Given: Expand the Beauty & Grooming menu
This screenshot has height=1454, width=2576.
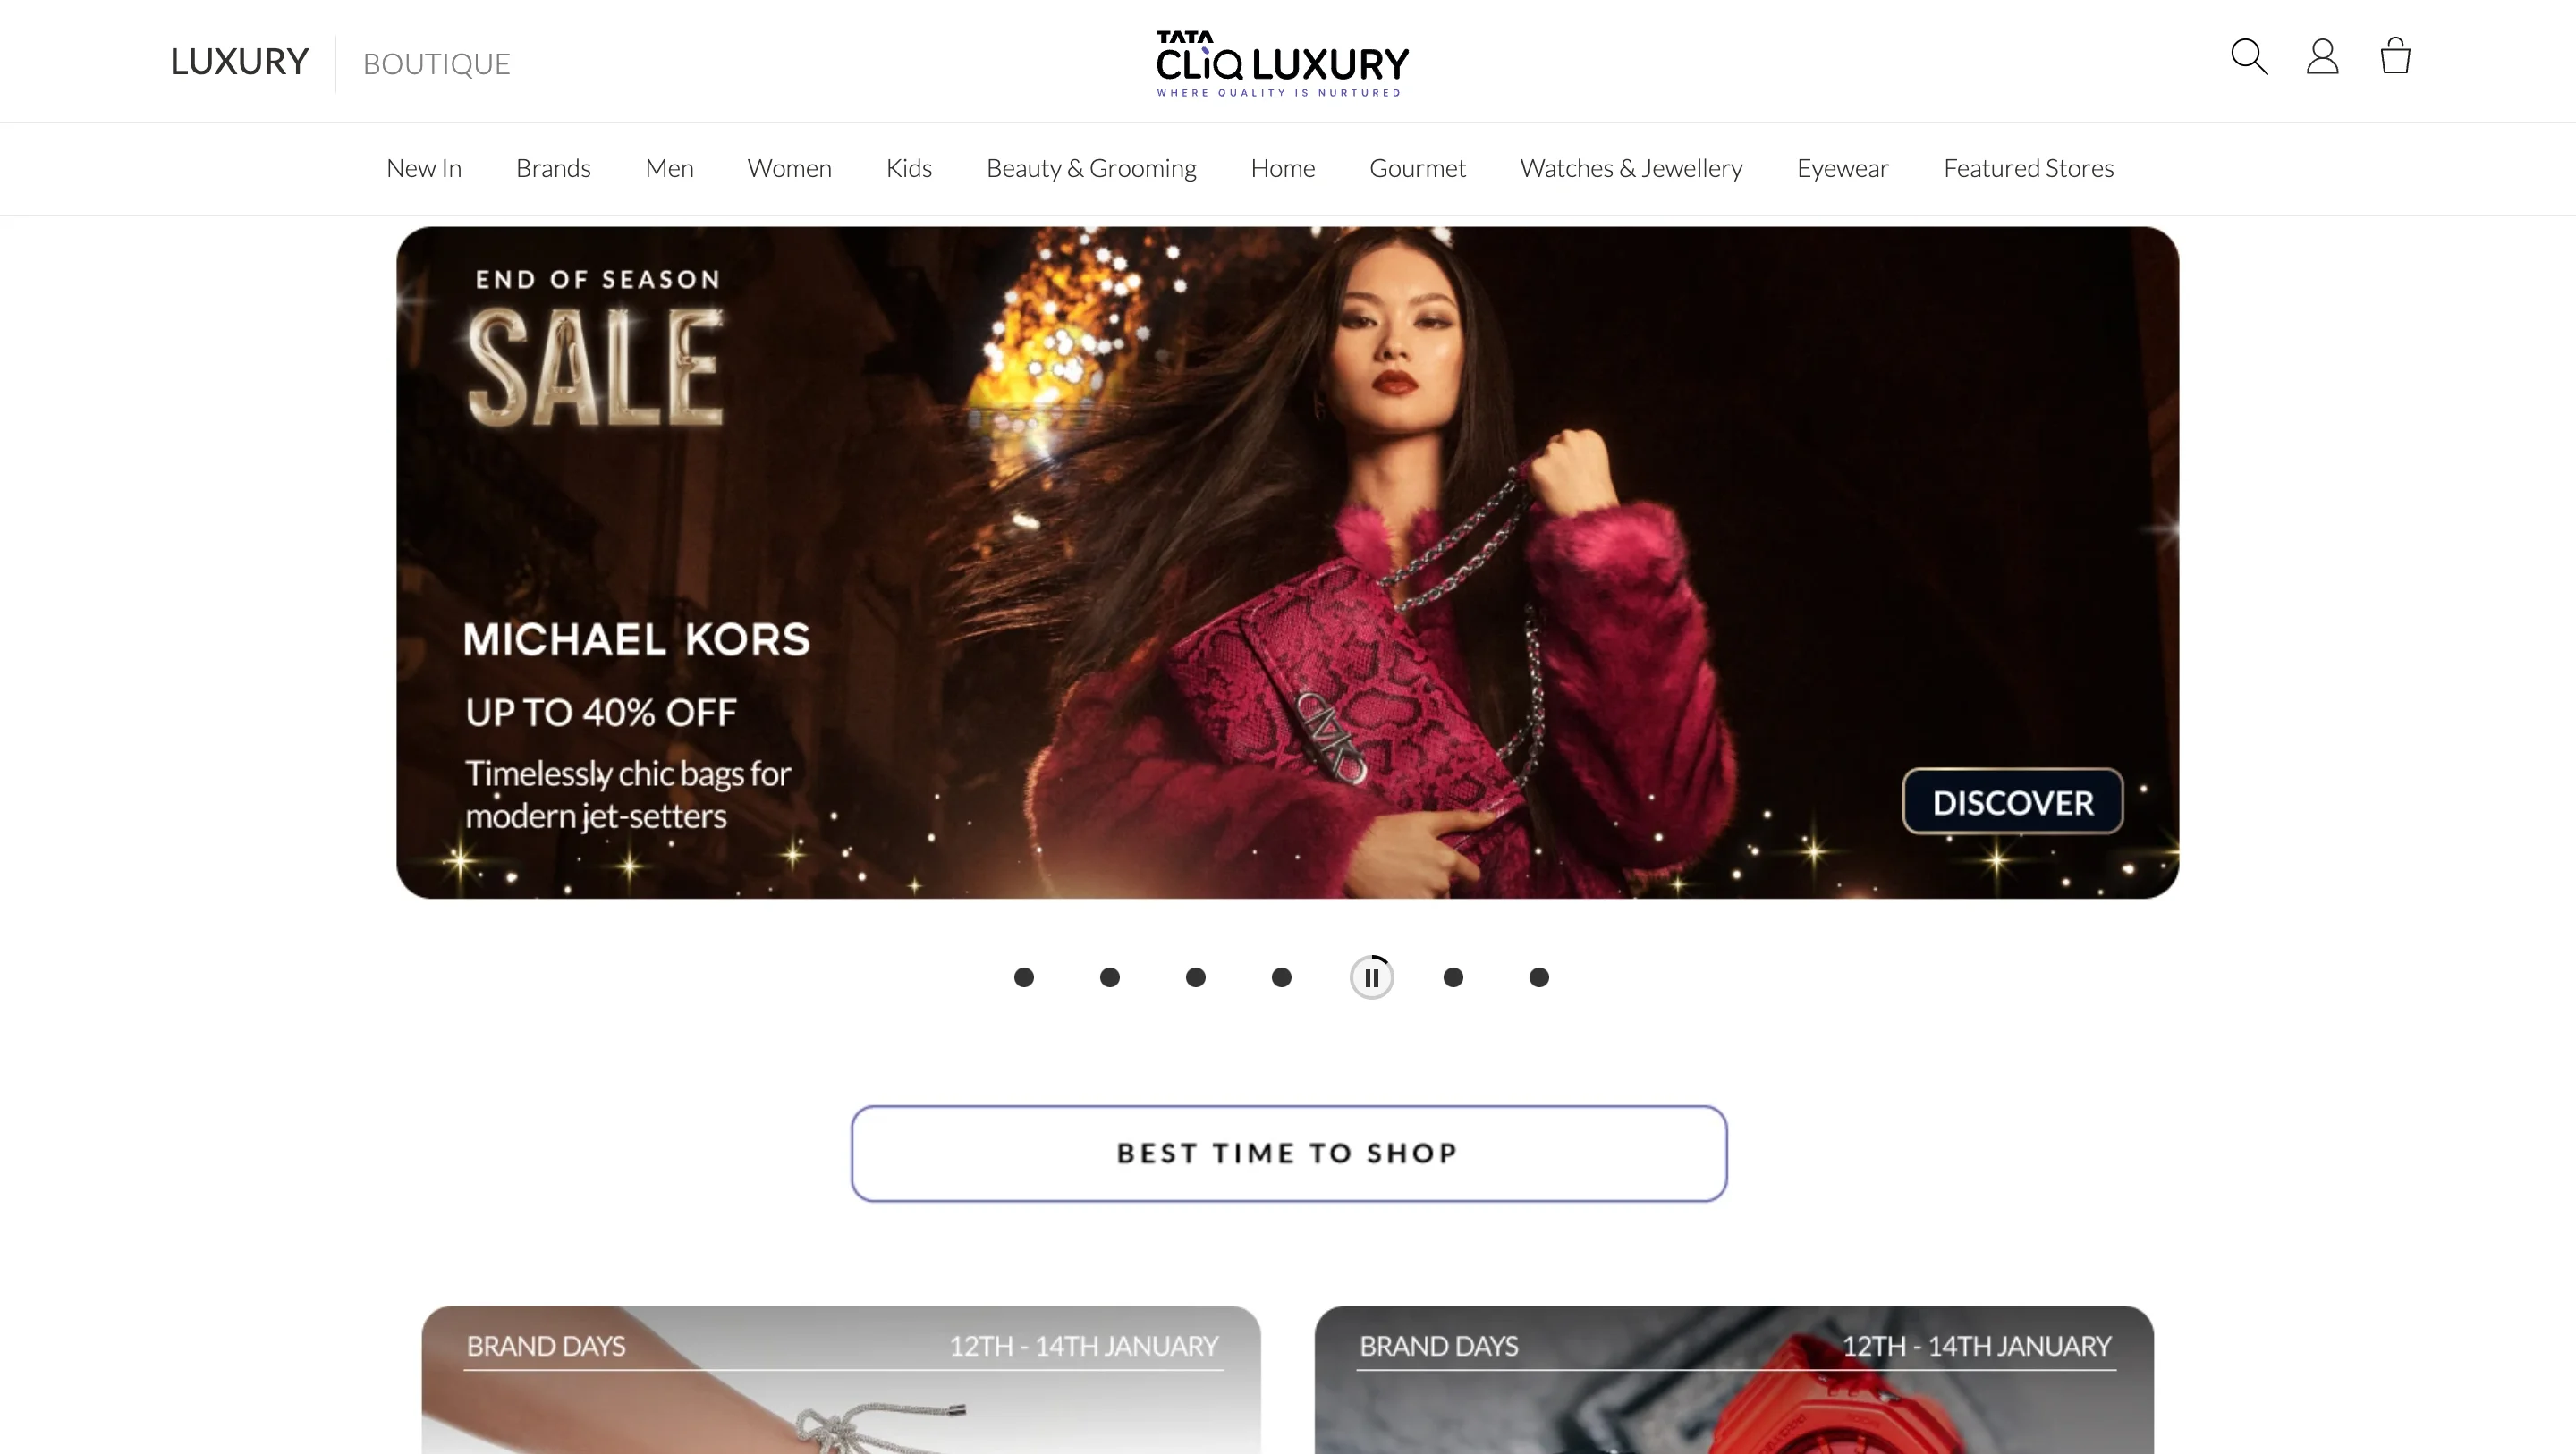Looking at the screenshot, I should [1091, 168].
